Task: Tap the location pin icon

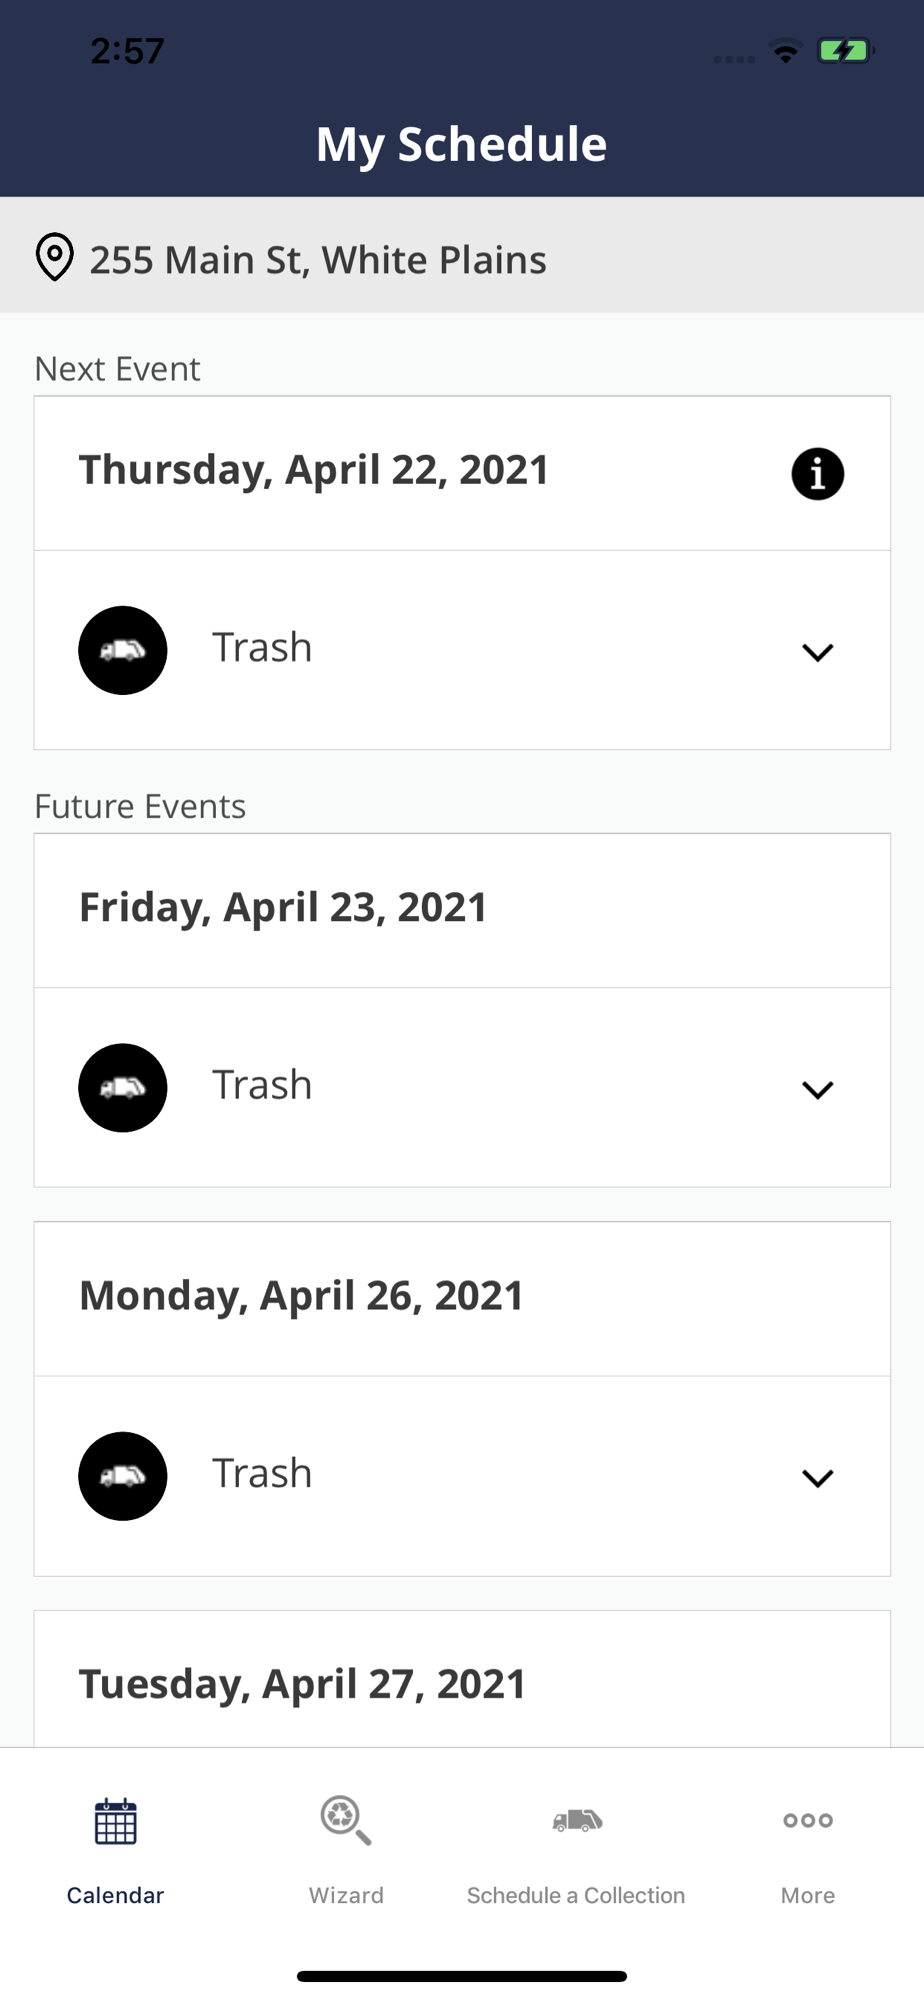Action: [x=54, y=257]
